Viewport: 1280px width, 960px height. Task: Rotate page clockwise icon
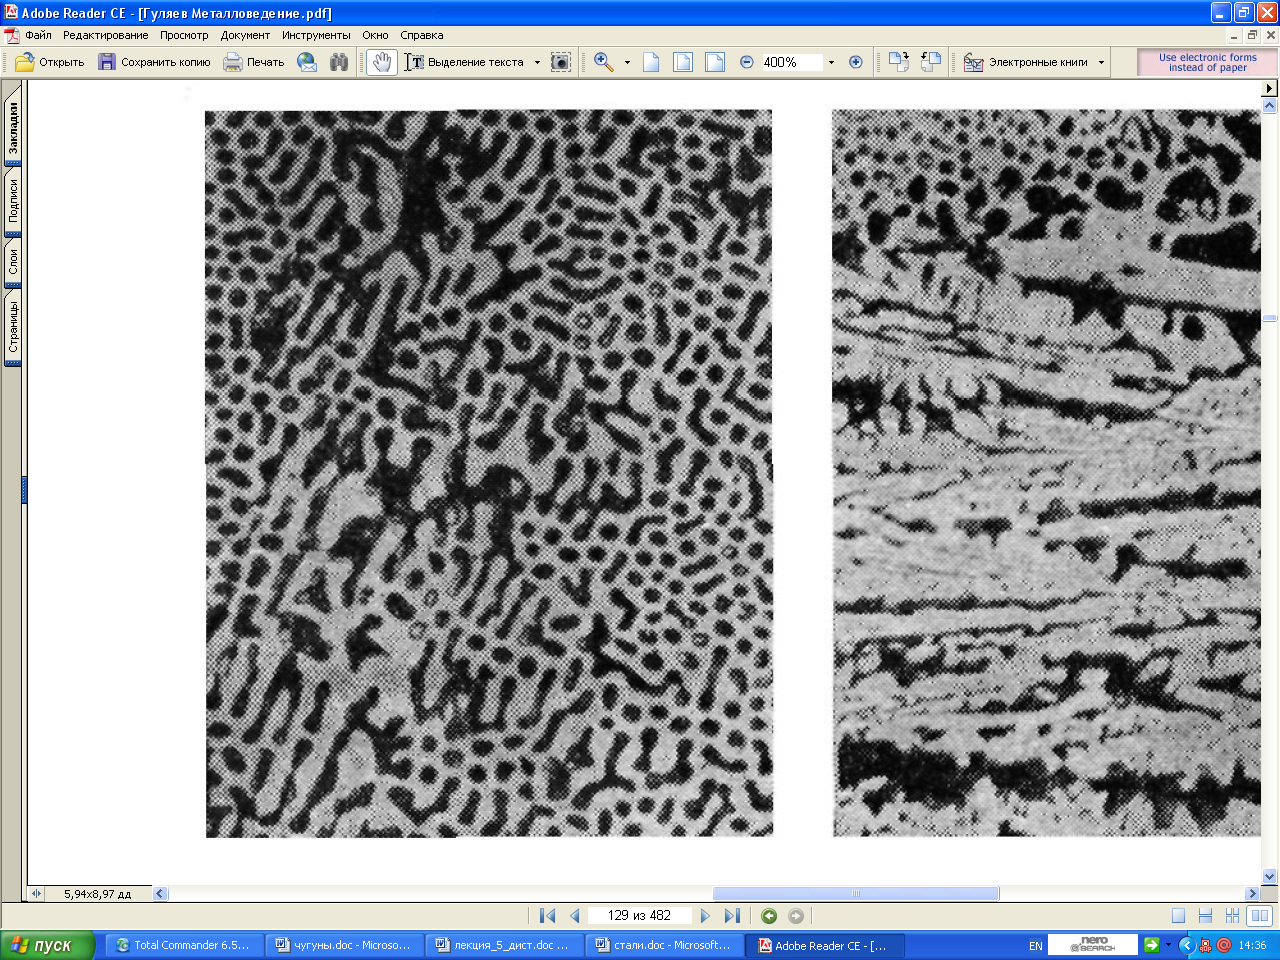click(899, 62)
